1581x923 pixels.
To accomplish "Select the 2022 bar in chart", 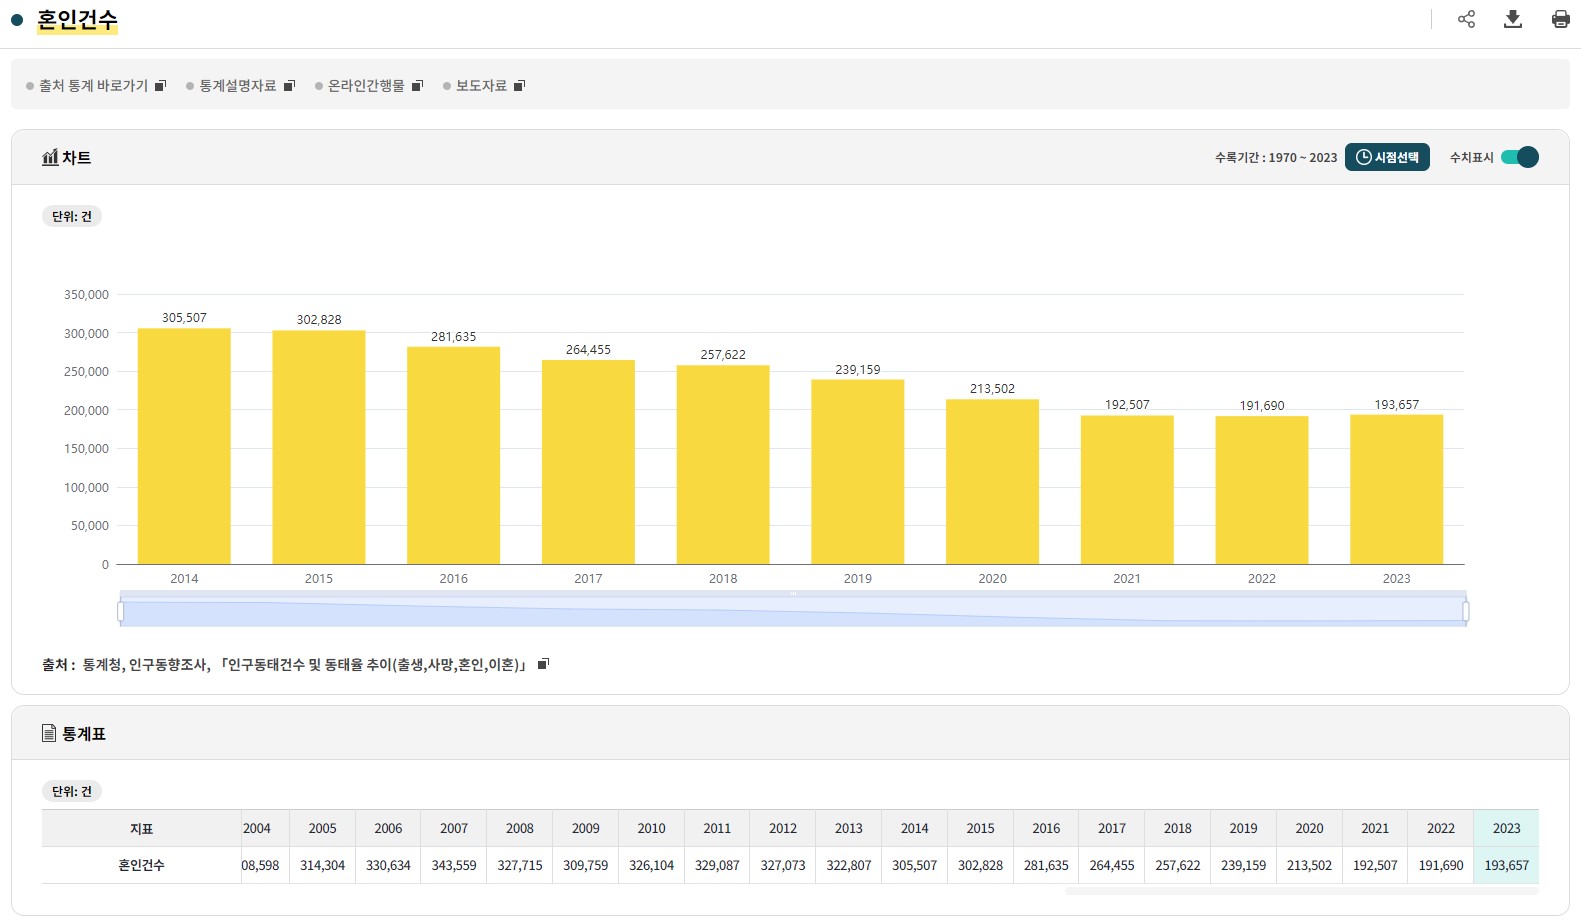I will pos(1262,490).
